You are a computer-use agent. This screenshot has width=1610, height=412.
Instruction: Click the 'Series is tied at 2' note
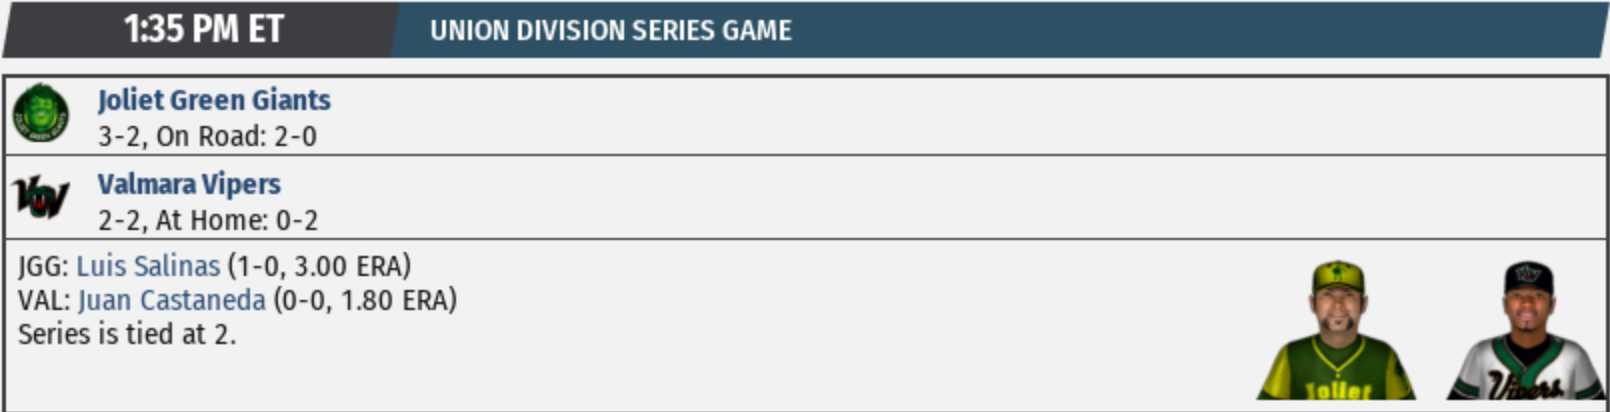pyautogui.click(x=127, y=334)
